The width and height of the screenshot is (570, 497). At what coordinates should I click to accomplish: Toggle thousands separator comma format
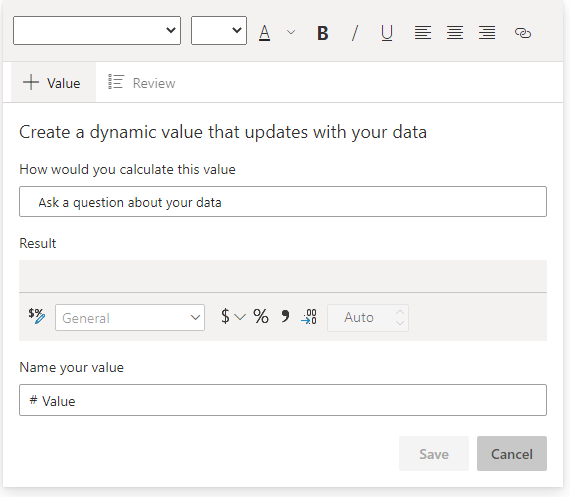(285, 317)
